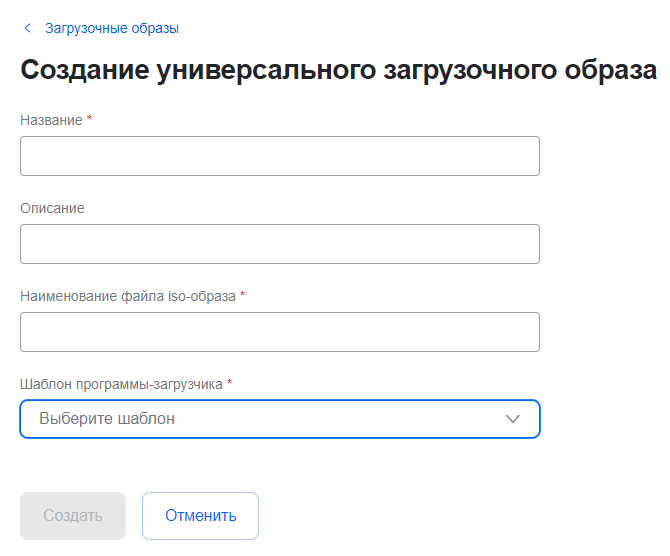
Task: Click the asterisk after Шаблон программы-загрузчика
Action: coord(230,383)
